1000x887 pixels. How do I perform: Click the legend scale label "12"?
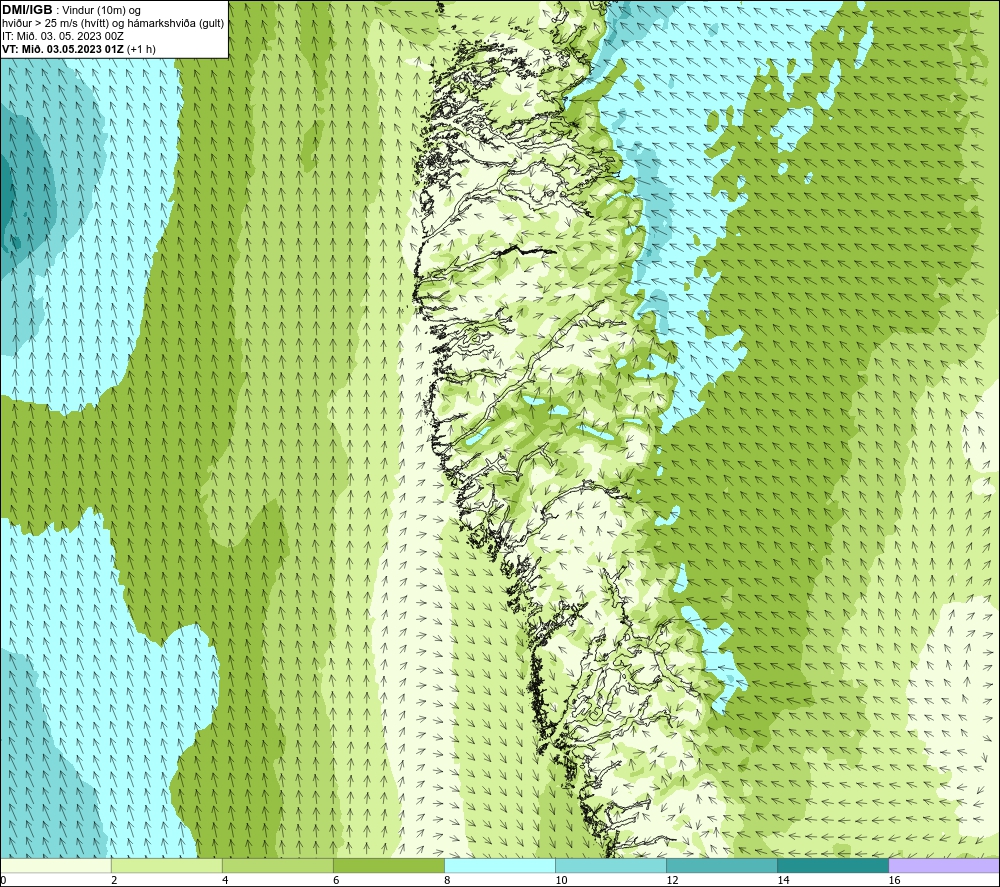[672, 880]
